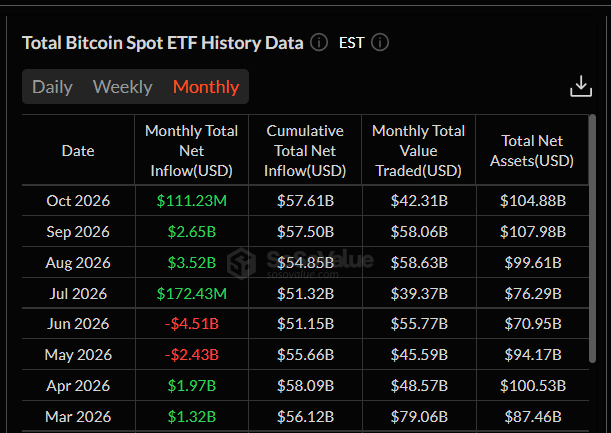
Task: Click the Cumulative Total Net Inflow header
Action: tap(305, 150)
